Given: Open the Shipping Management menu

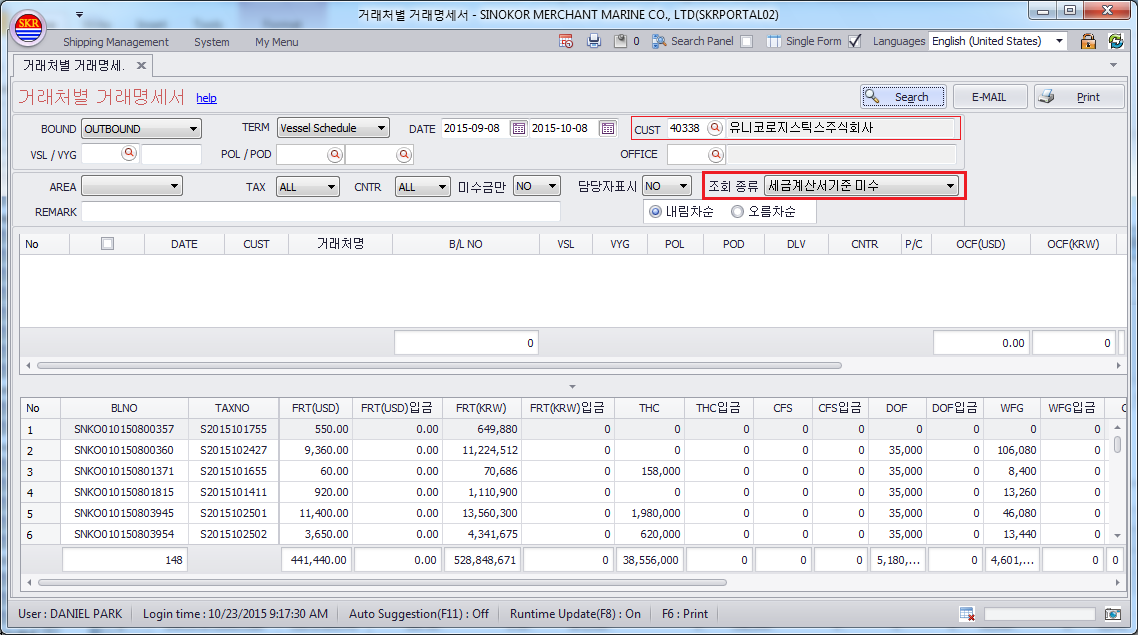Looking at the screenshot, I should coord(115,42).
